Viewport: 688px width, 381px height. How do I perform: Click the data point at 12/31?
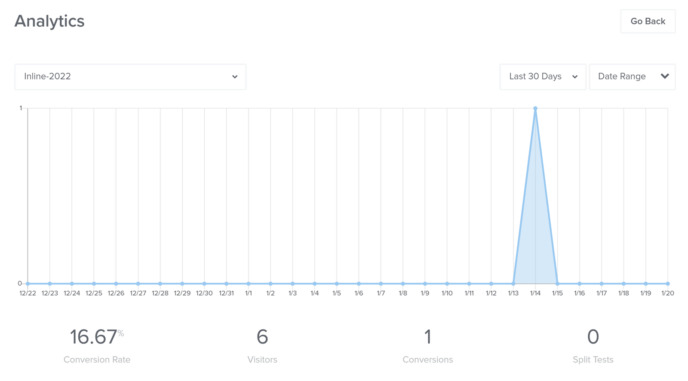tap(226, 284)
